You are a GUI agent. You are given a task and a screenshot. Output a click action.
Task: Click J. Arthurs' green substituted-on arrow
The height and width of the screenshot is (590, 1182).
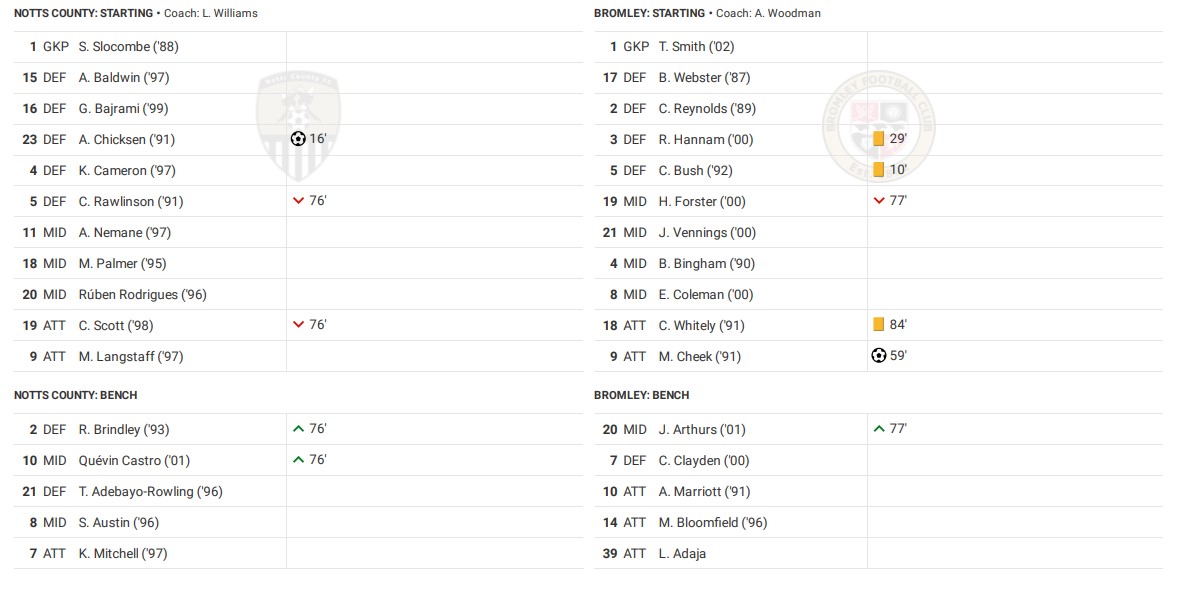click(x=879, y=429)
